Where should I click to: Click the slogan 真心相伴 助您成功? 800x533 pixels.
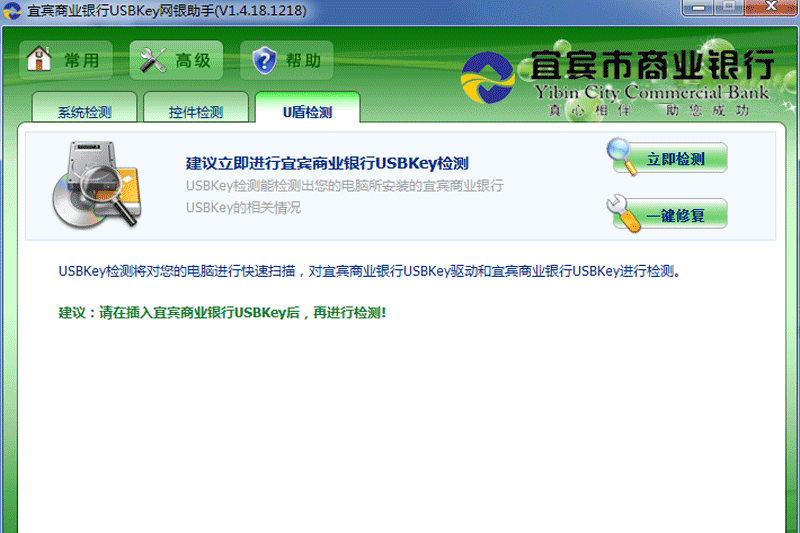pos(648,110)
